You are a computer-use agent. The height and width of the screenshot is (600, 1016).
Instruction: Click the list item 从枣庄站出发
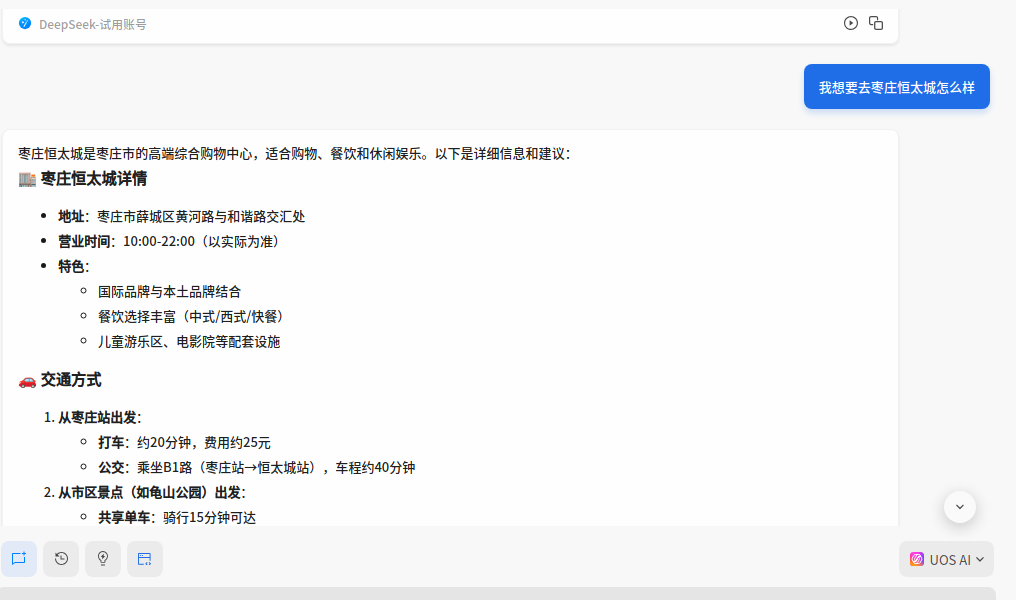click(x=100, y=417)
